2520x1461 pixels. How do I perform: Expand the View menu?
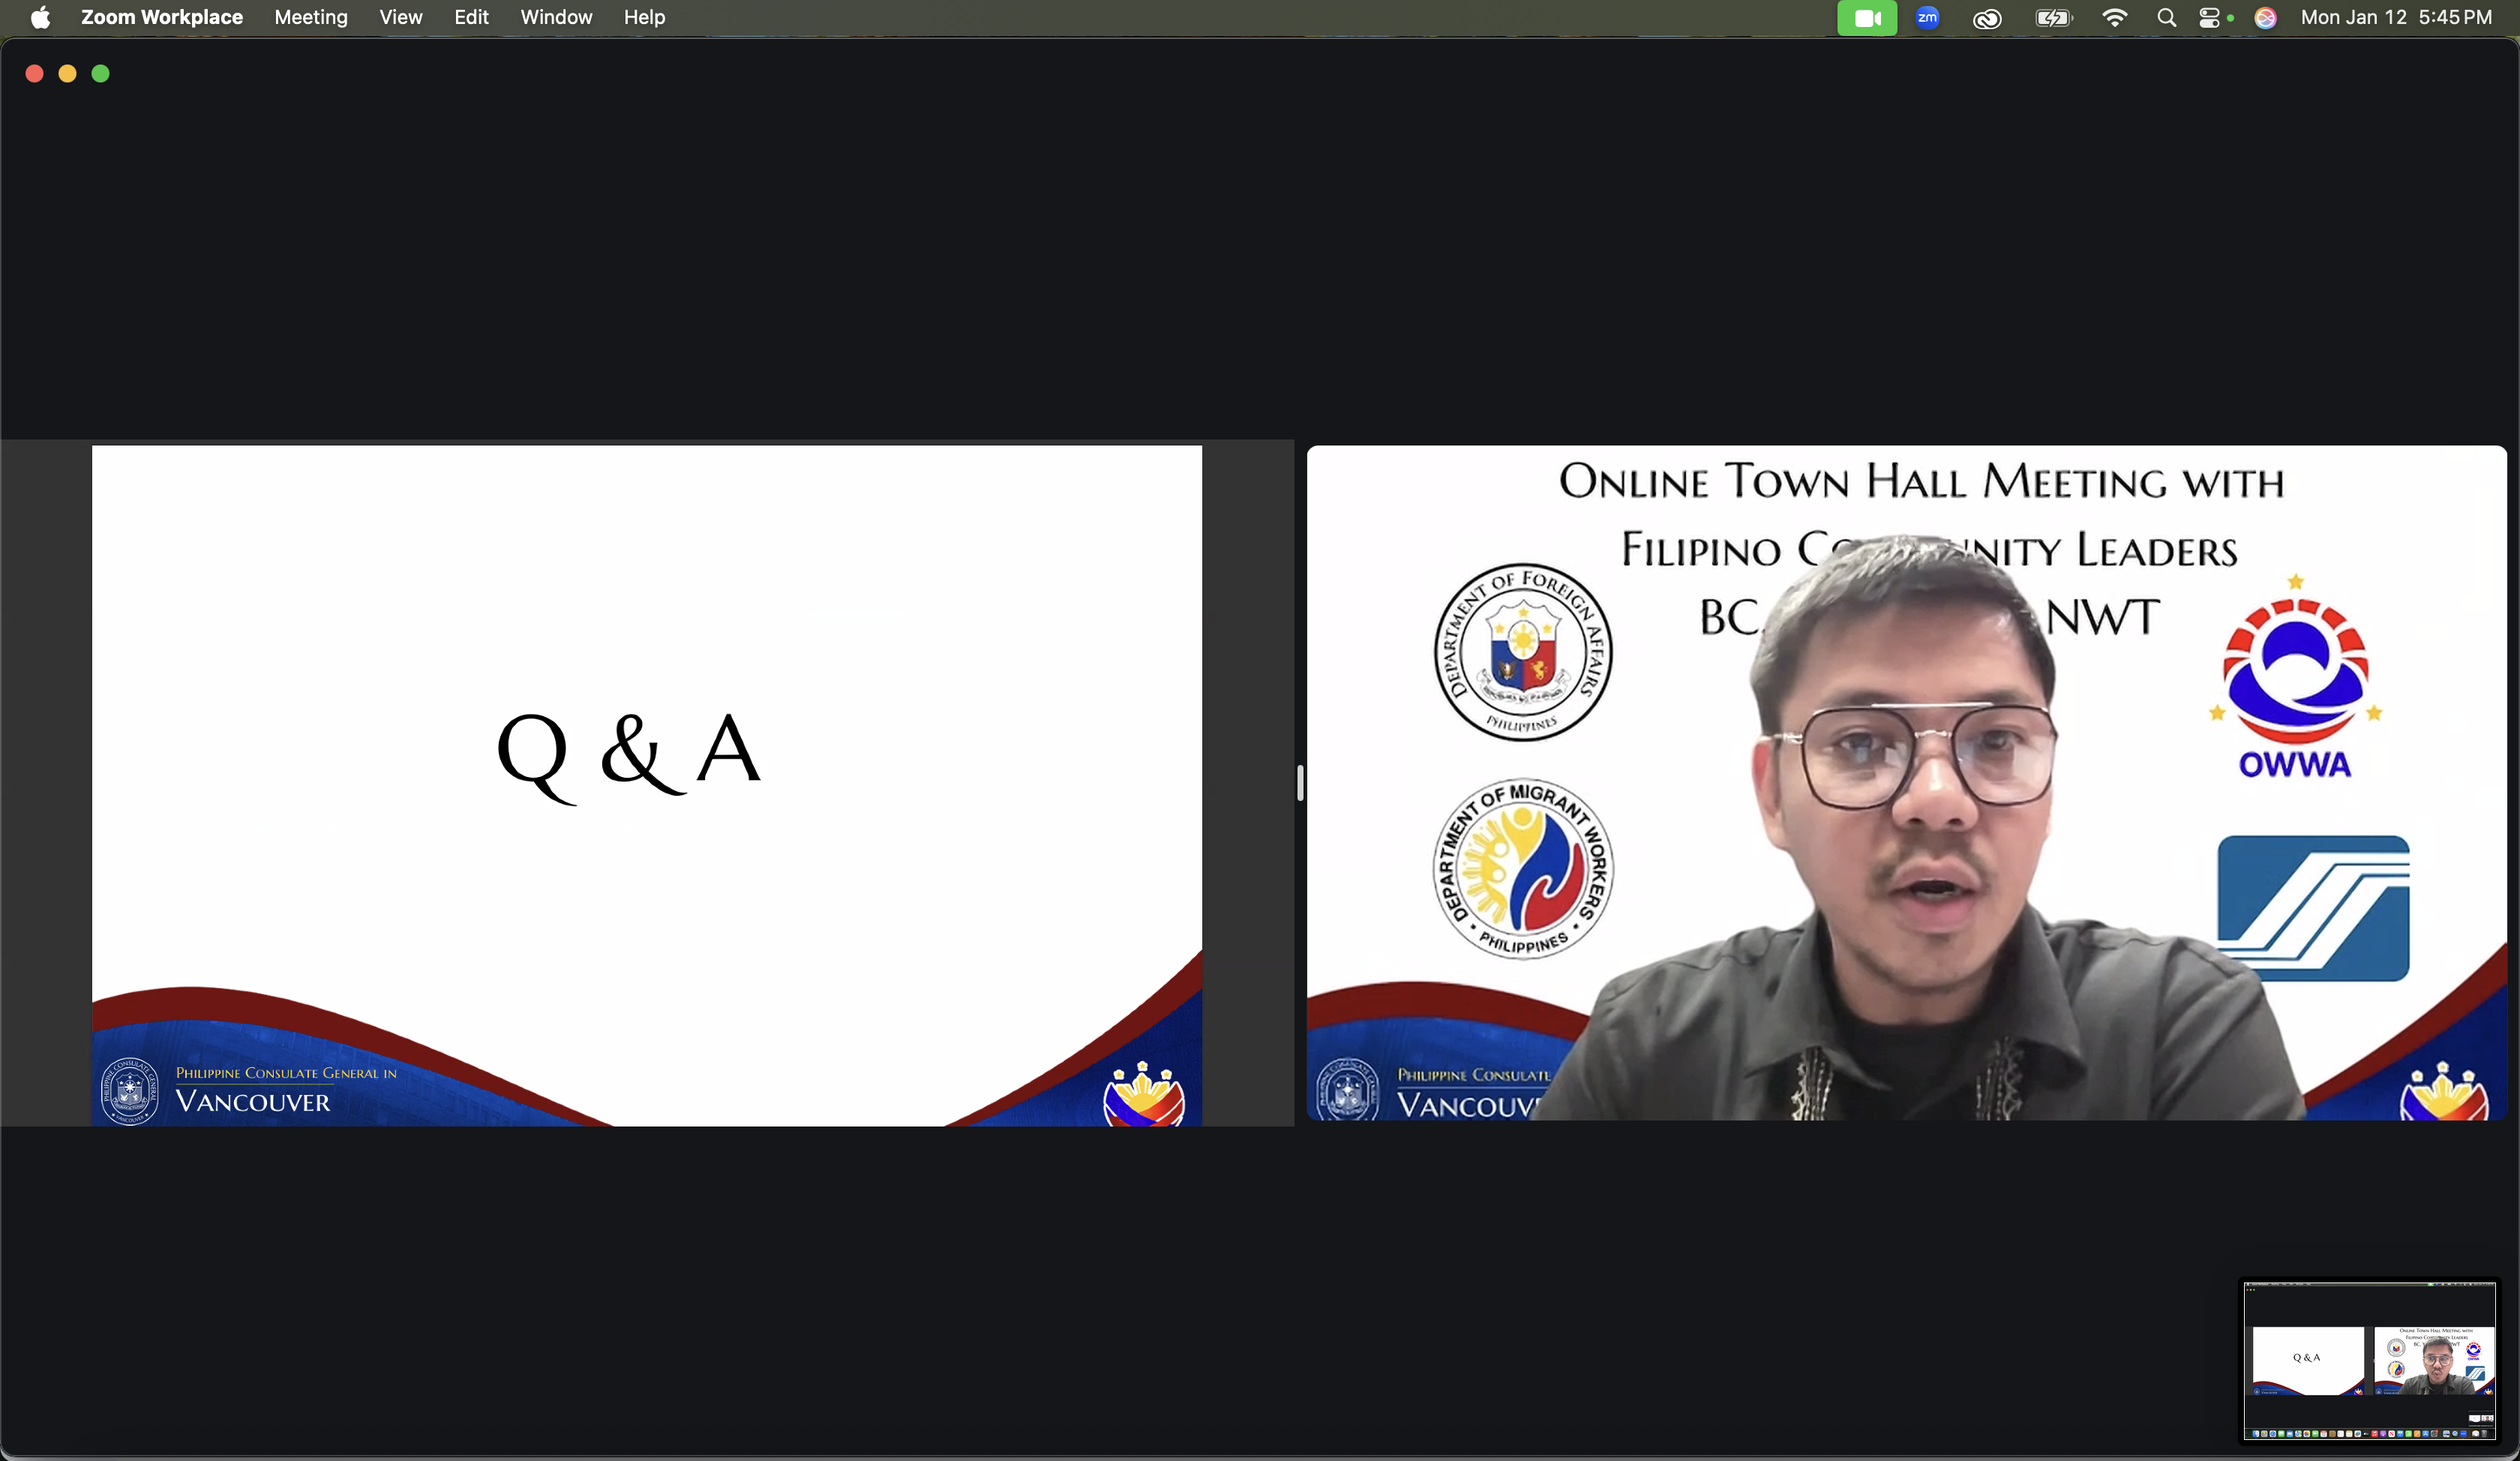(400, 18)
